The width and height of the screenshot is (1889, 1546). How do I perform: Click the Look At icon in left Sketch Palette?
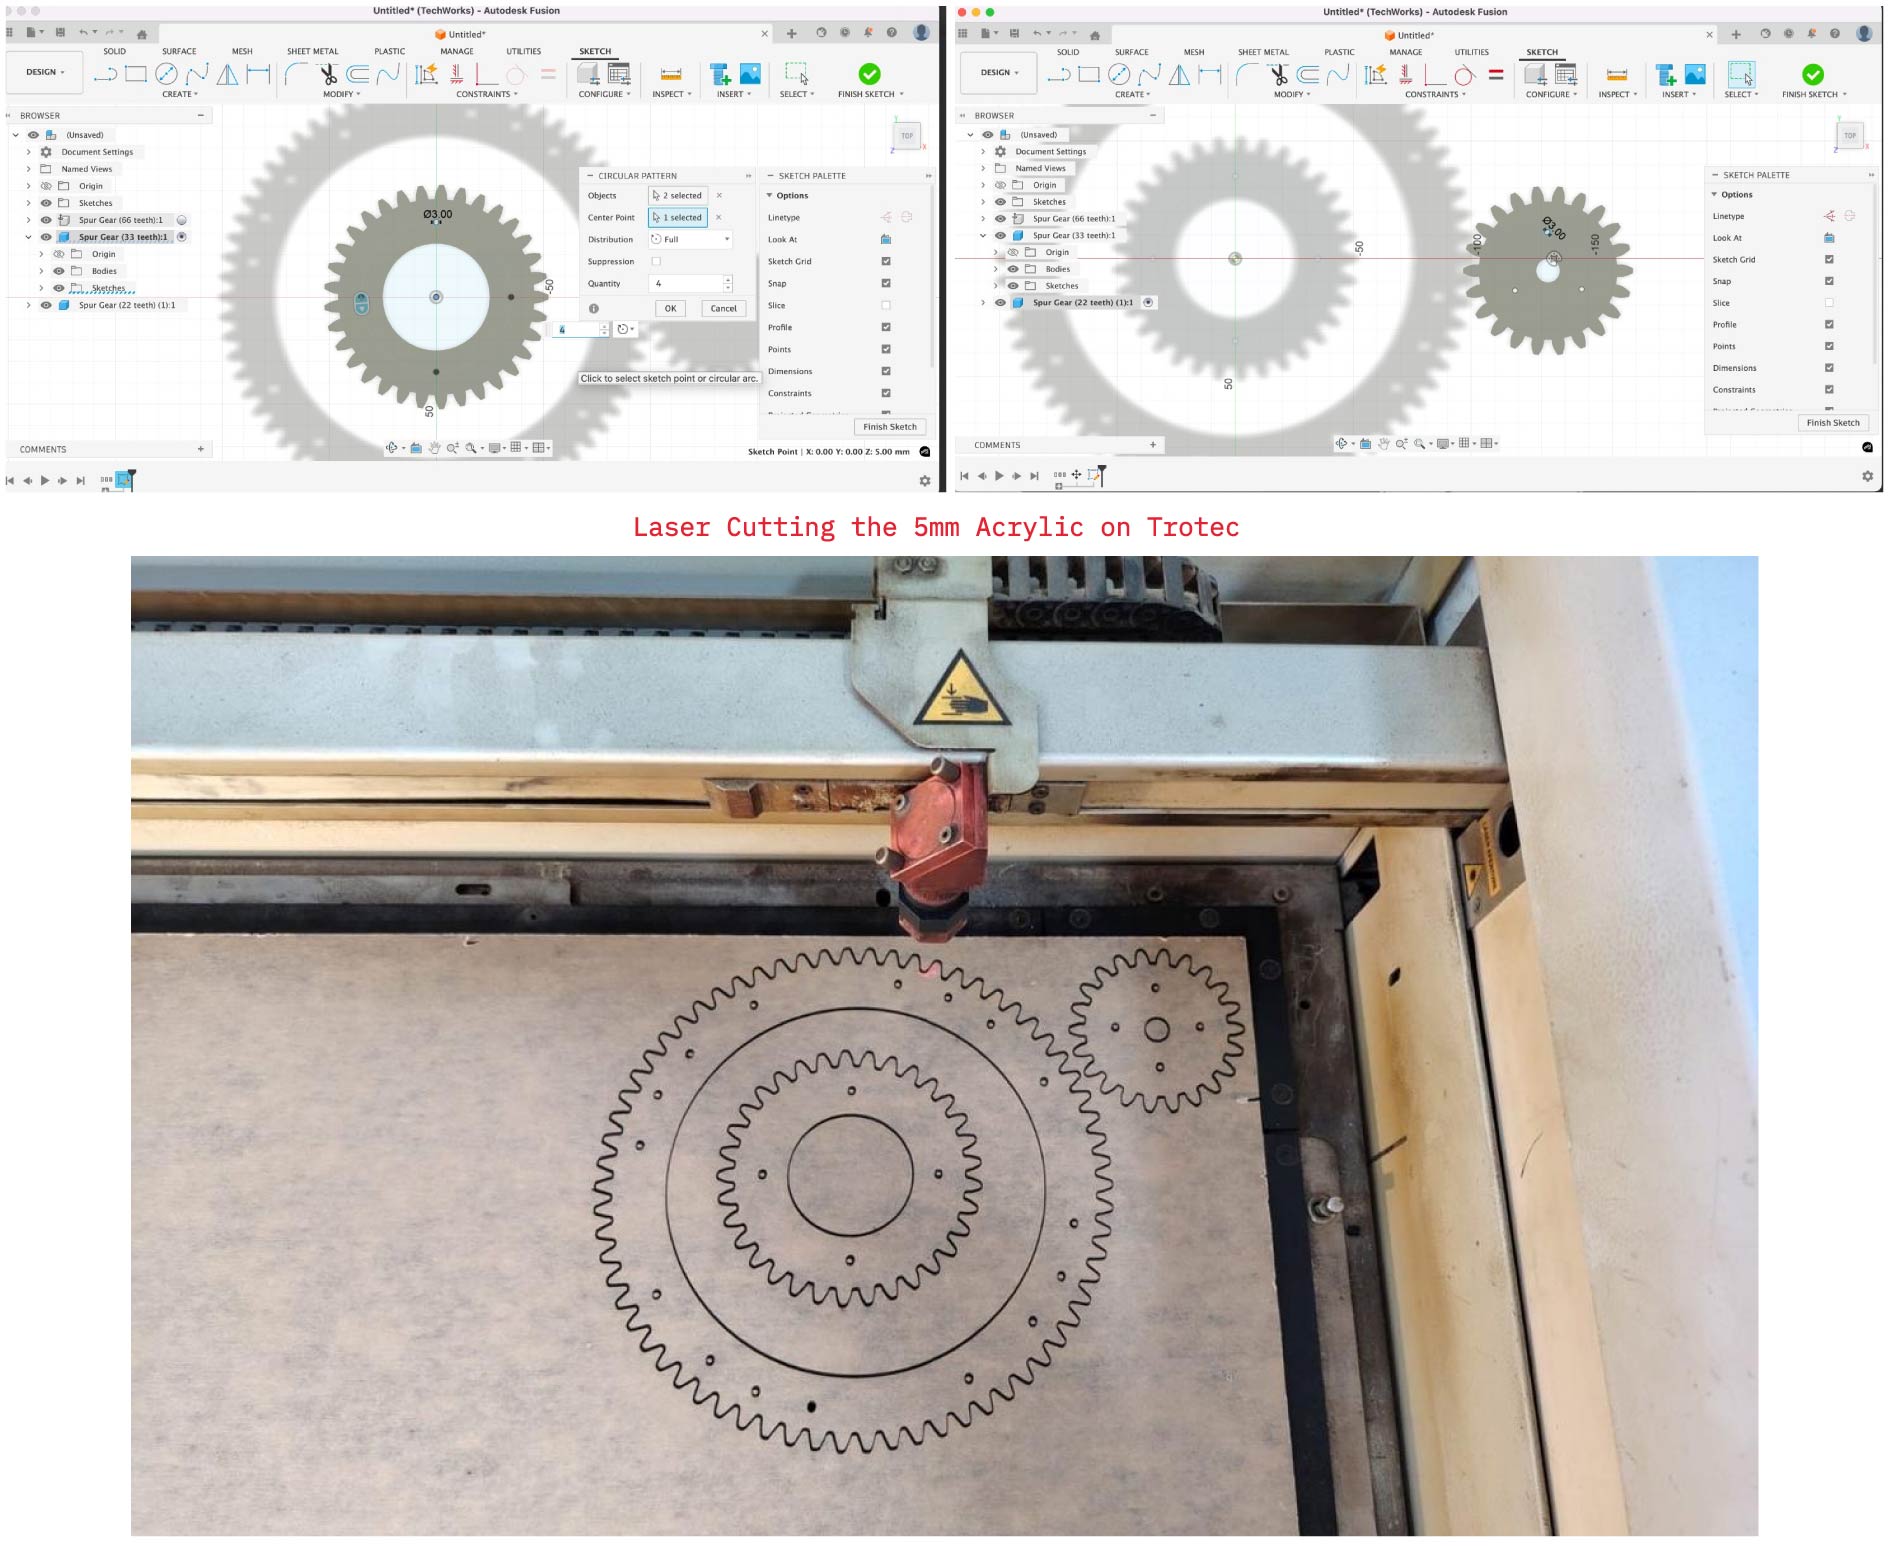click(x=886, y=240)
